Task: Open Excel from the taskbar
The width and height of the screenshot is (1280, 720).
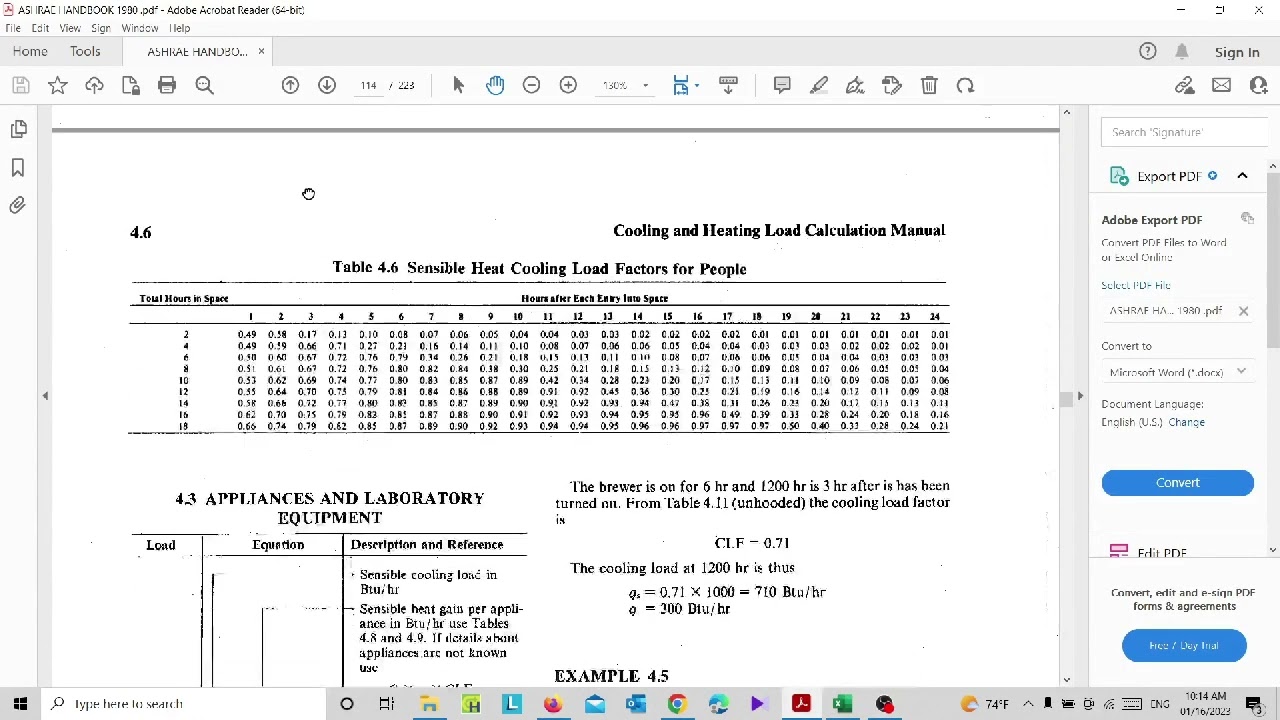Action: coord(842,704)
